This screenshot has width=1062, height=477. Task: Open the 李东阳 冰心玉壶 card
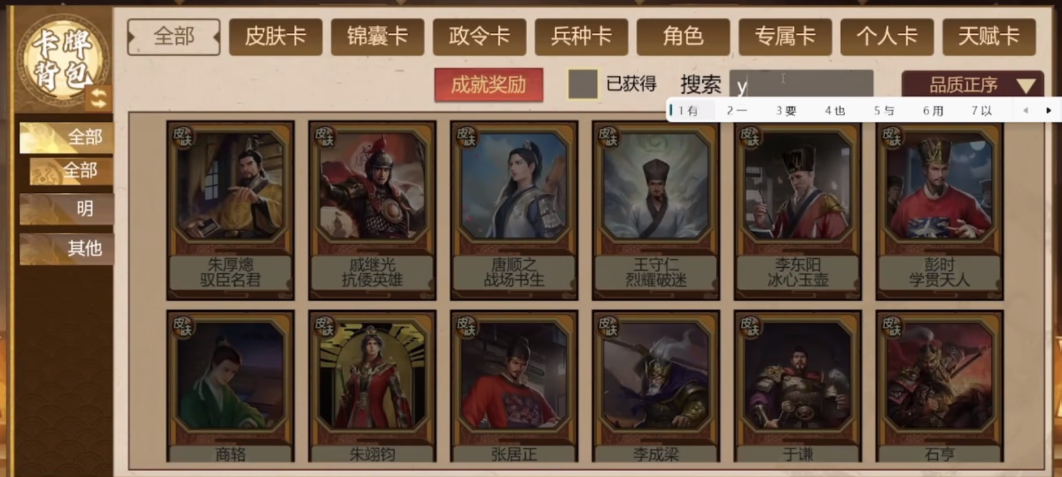(797, 211)
